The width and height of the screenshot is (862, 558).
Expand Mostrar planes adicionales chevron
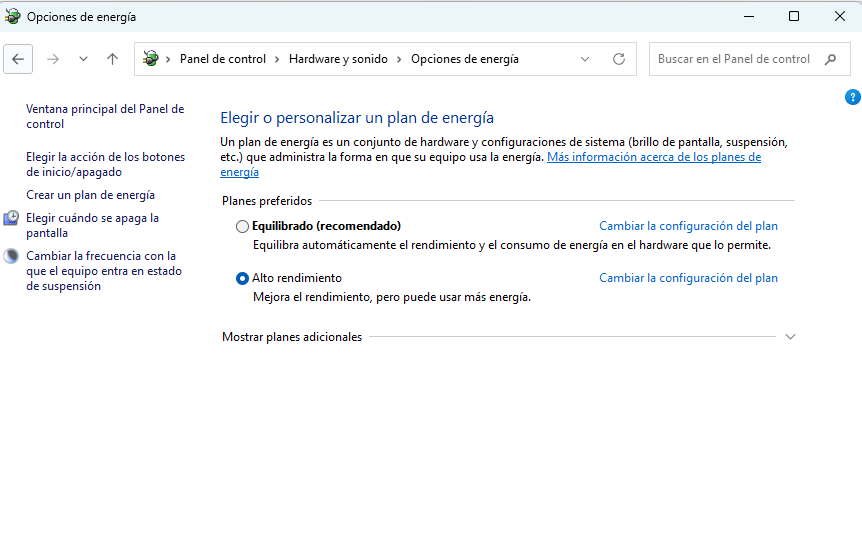(790, 336)
